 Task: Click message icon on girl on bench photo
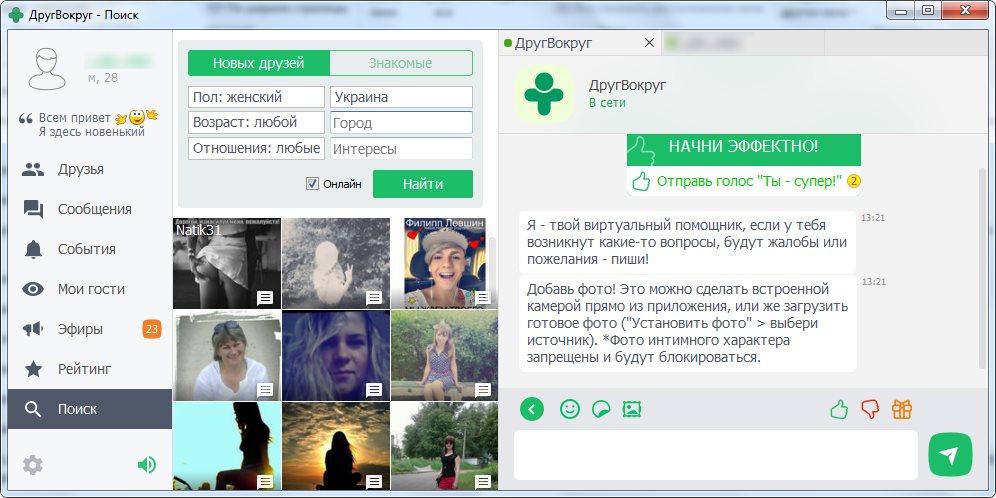coord(483,389)
